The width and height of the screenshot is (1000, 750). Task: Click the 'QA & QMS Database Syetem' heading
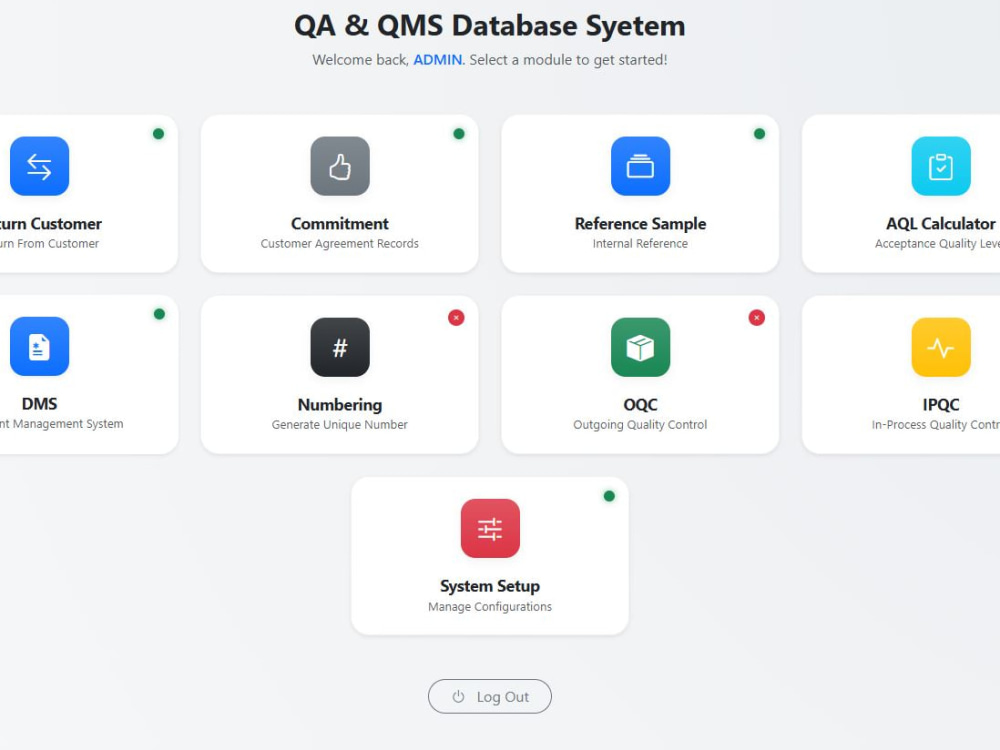tap(490, 26)
